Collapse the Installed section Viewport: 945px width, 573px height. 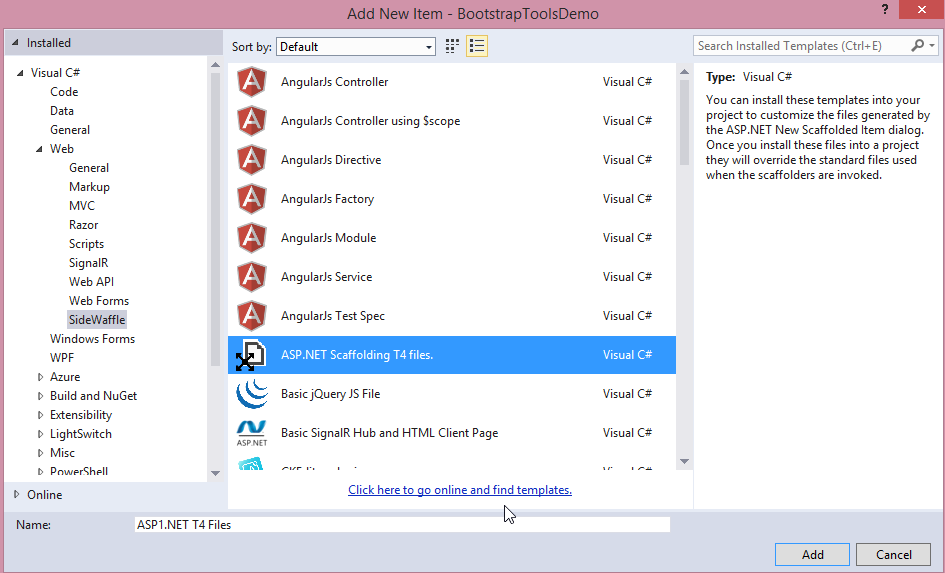(15, 43)
